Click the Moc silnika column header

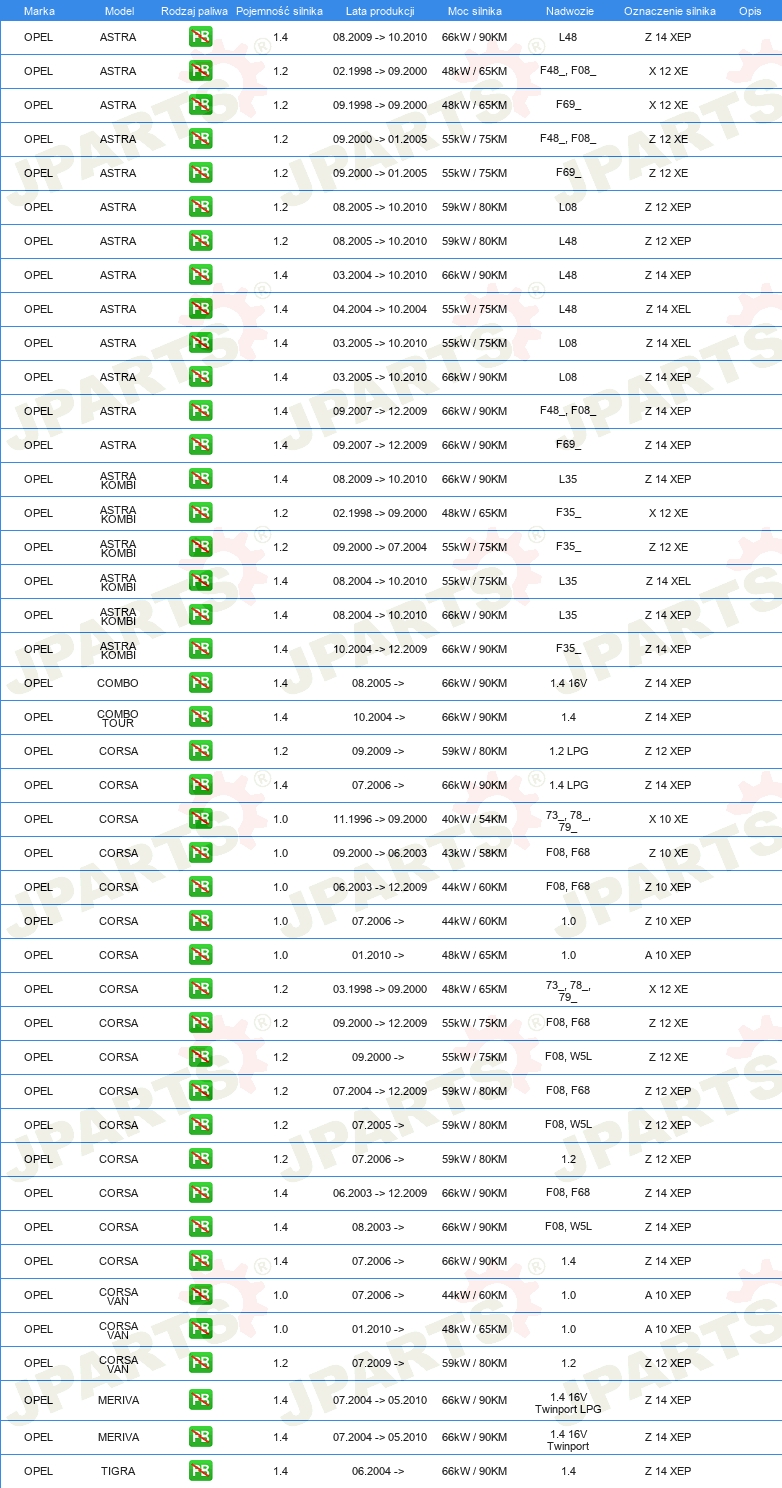click(475, 10)
